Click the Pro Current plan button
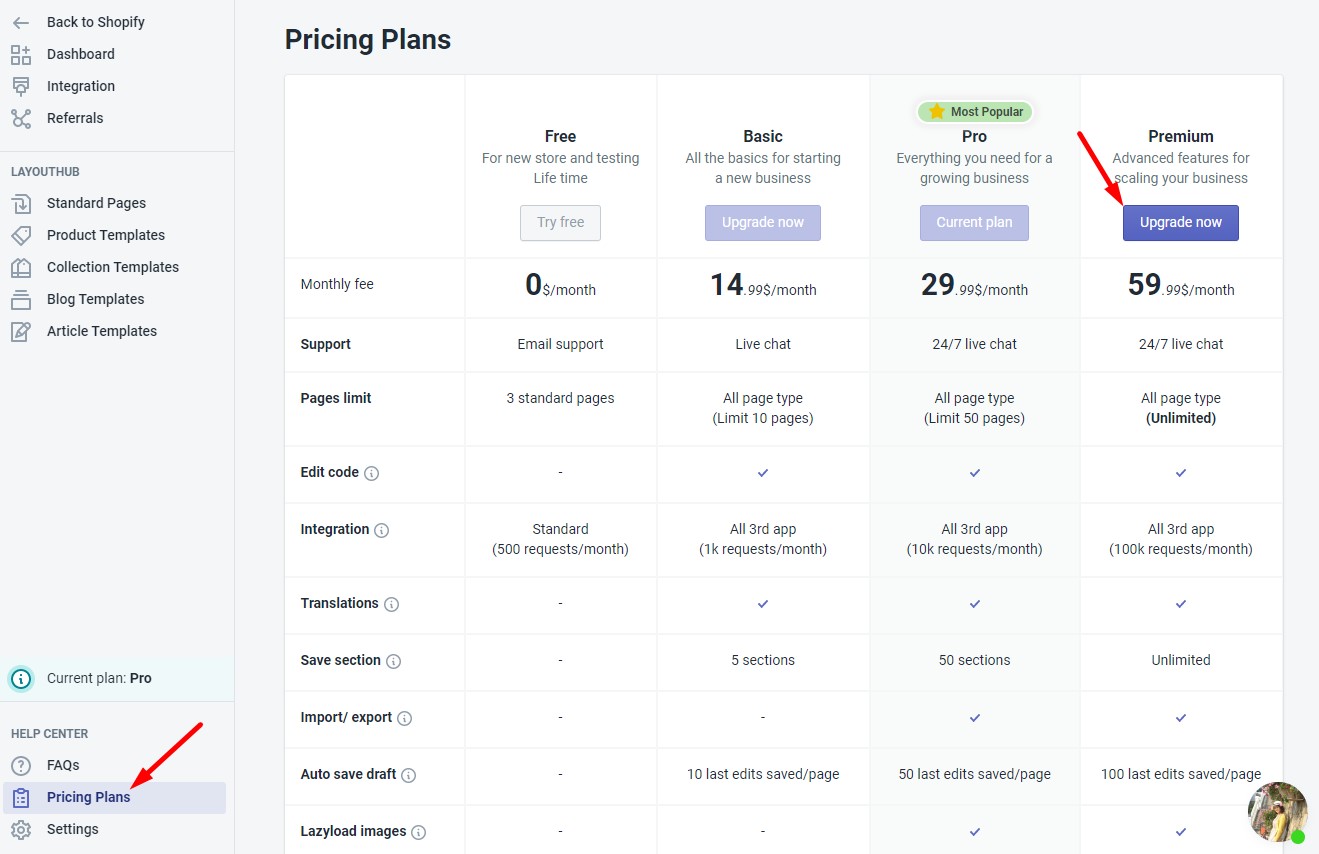The height and width of the screenshot is (854, 1319). pos(974,222)
